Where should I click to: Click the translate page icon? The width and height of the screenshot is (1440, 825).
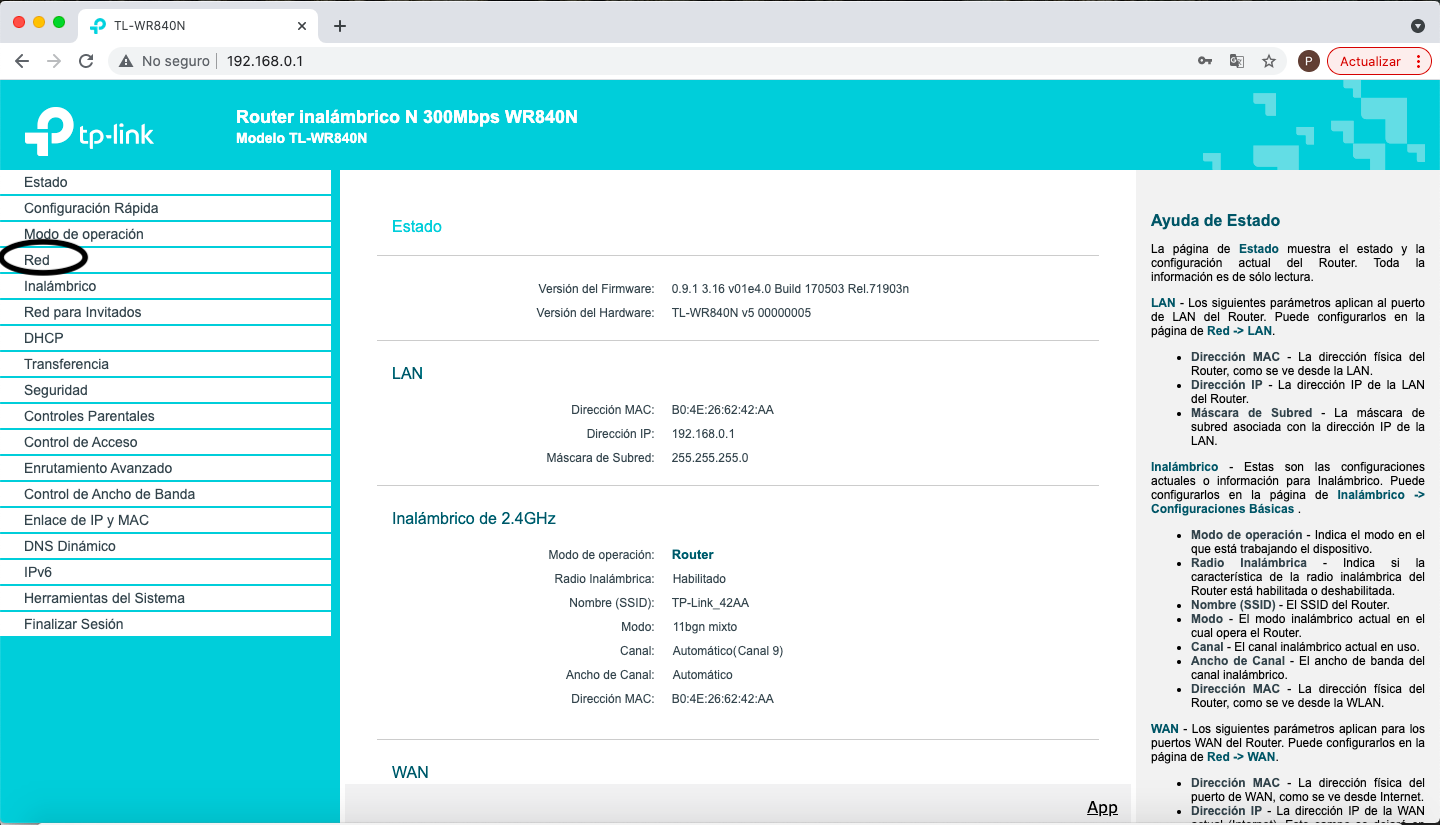[1237, 61]
